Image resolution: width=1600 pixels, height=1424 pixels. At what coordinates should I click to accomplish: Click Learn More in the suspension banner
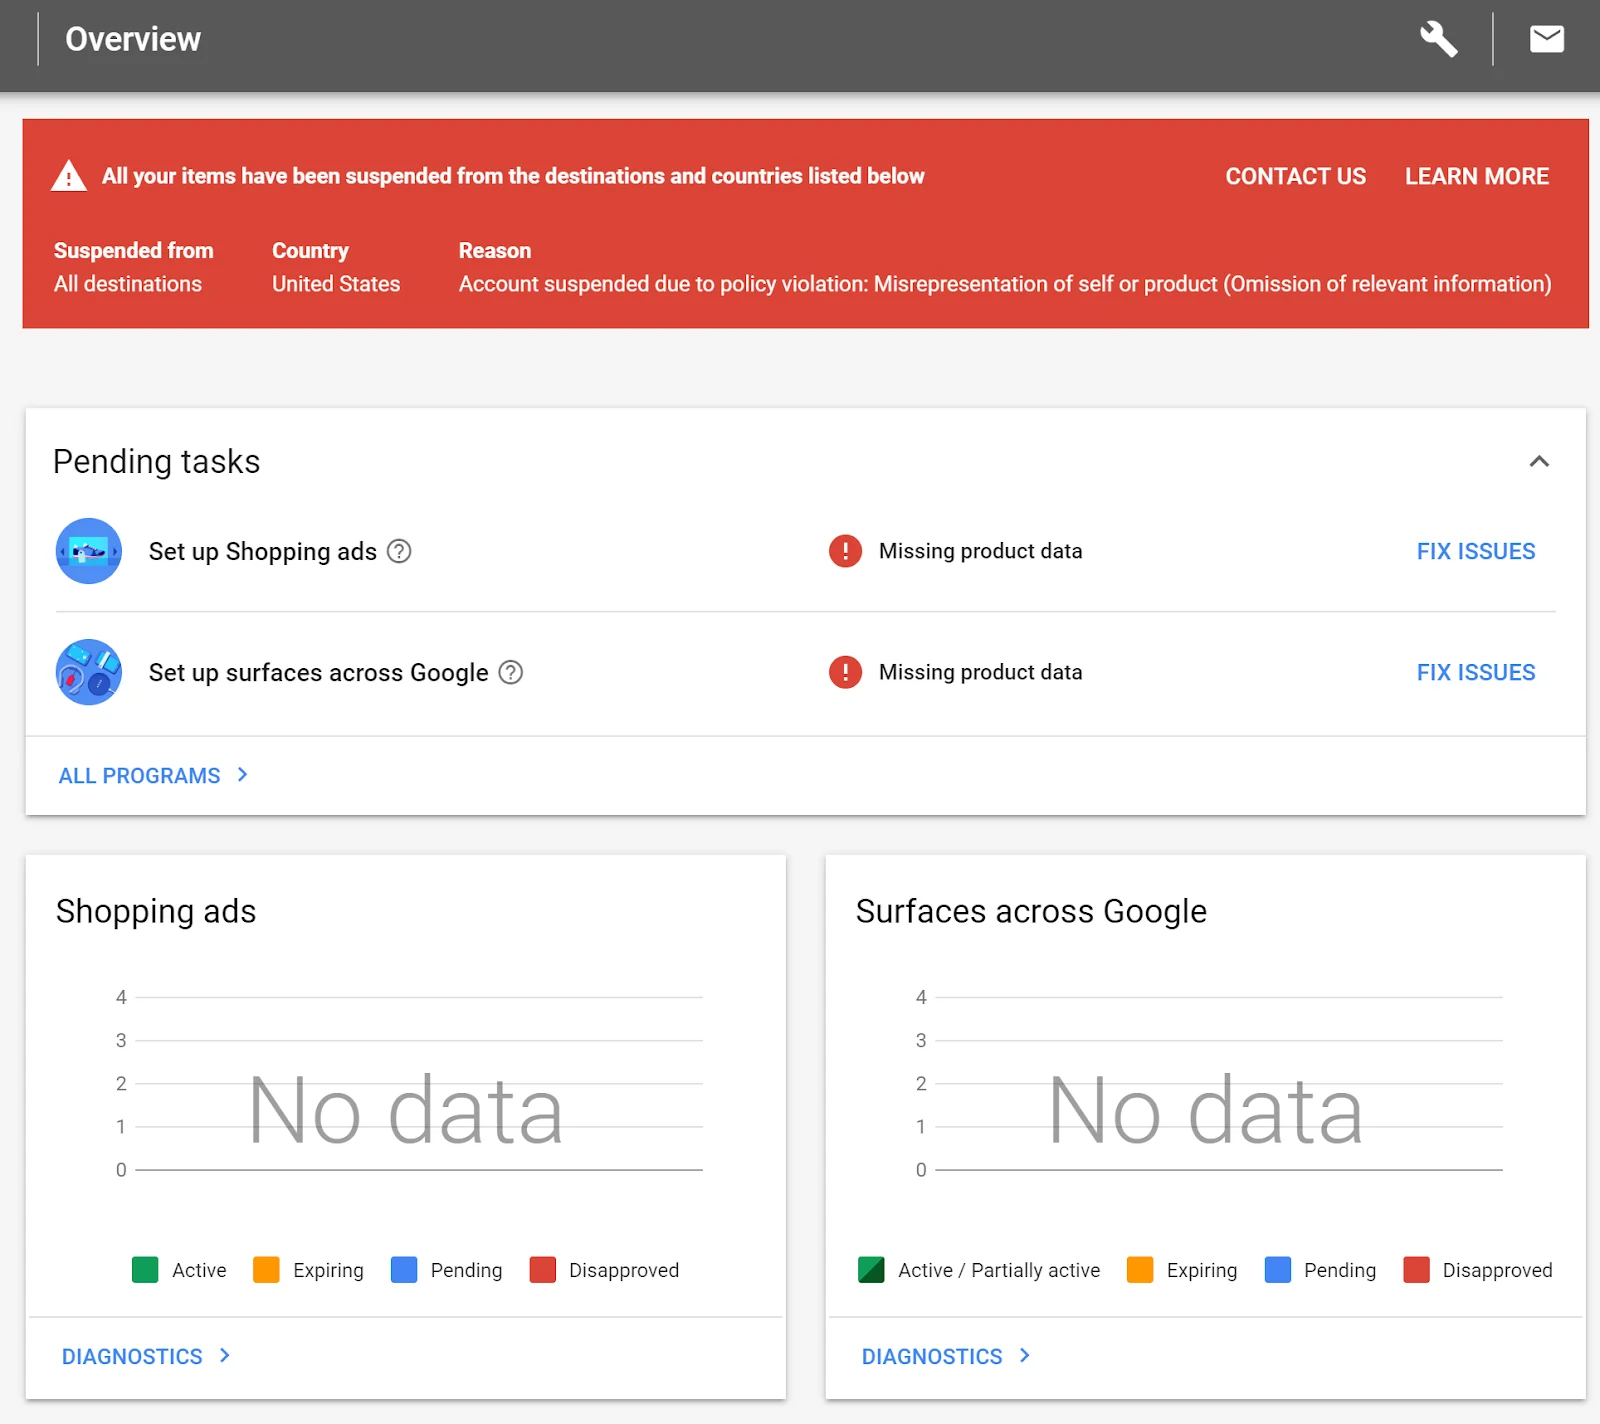point(1477,176)
